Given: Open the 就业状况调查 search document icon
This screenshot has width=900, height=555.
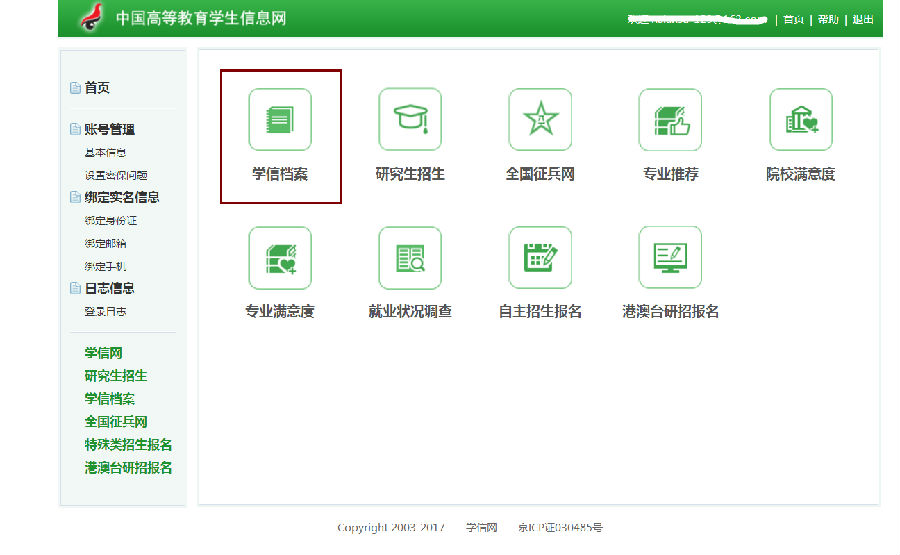Looking at the screenshot, I should pyautogui.click(x=410, y=258).
